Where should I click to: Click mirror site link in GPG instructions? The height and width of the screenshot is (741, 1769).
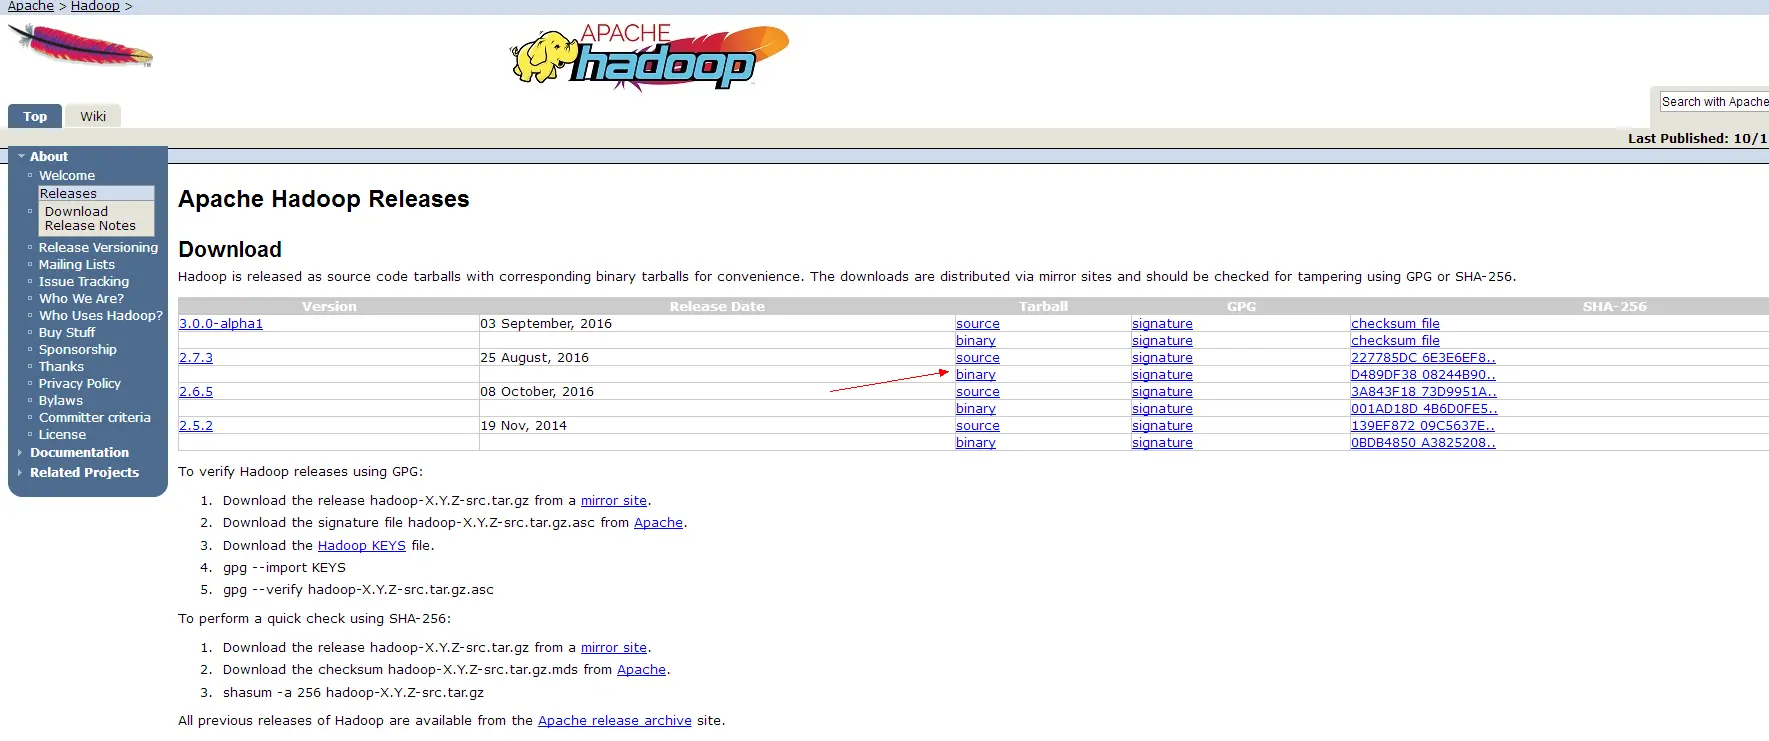pyautogui.click(x=614, y=501)
